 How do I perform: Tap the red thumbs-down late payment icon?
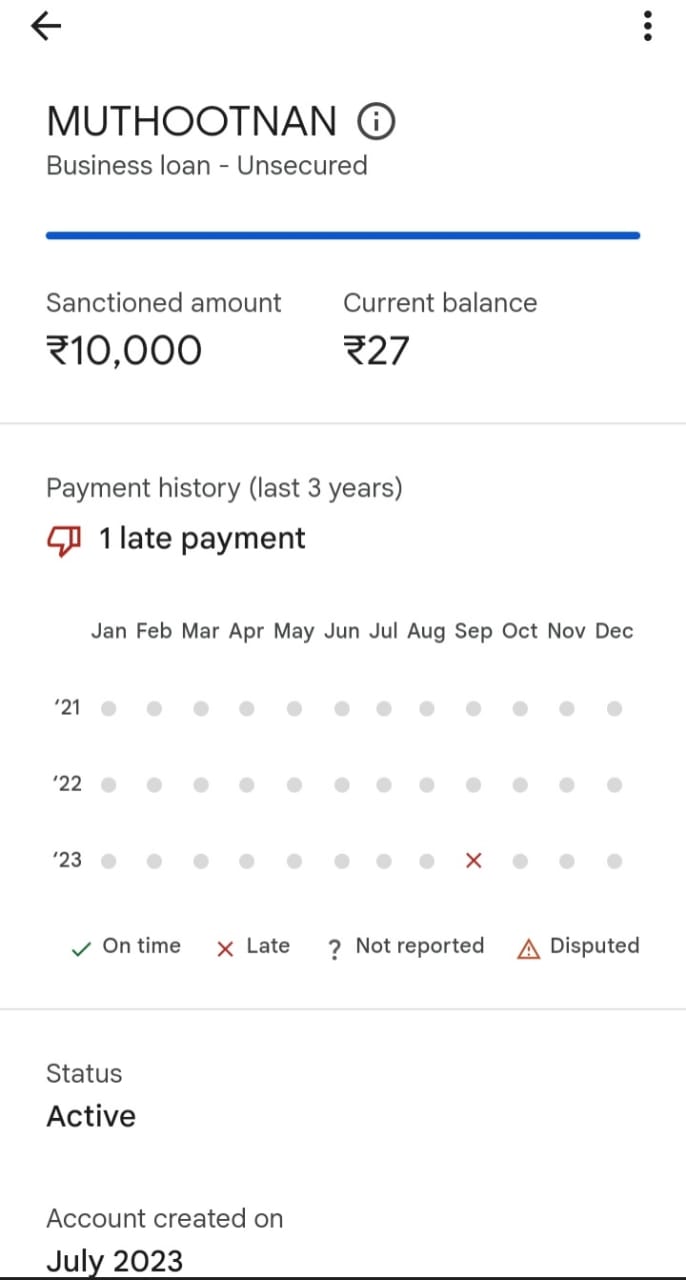[64, 541]
